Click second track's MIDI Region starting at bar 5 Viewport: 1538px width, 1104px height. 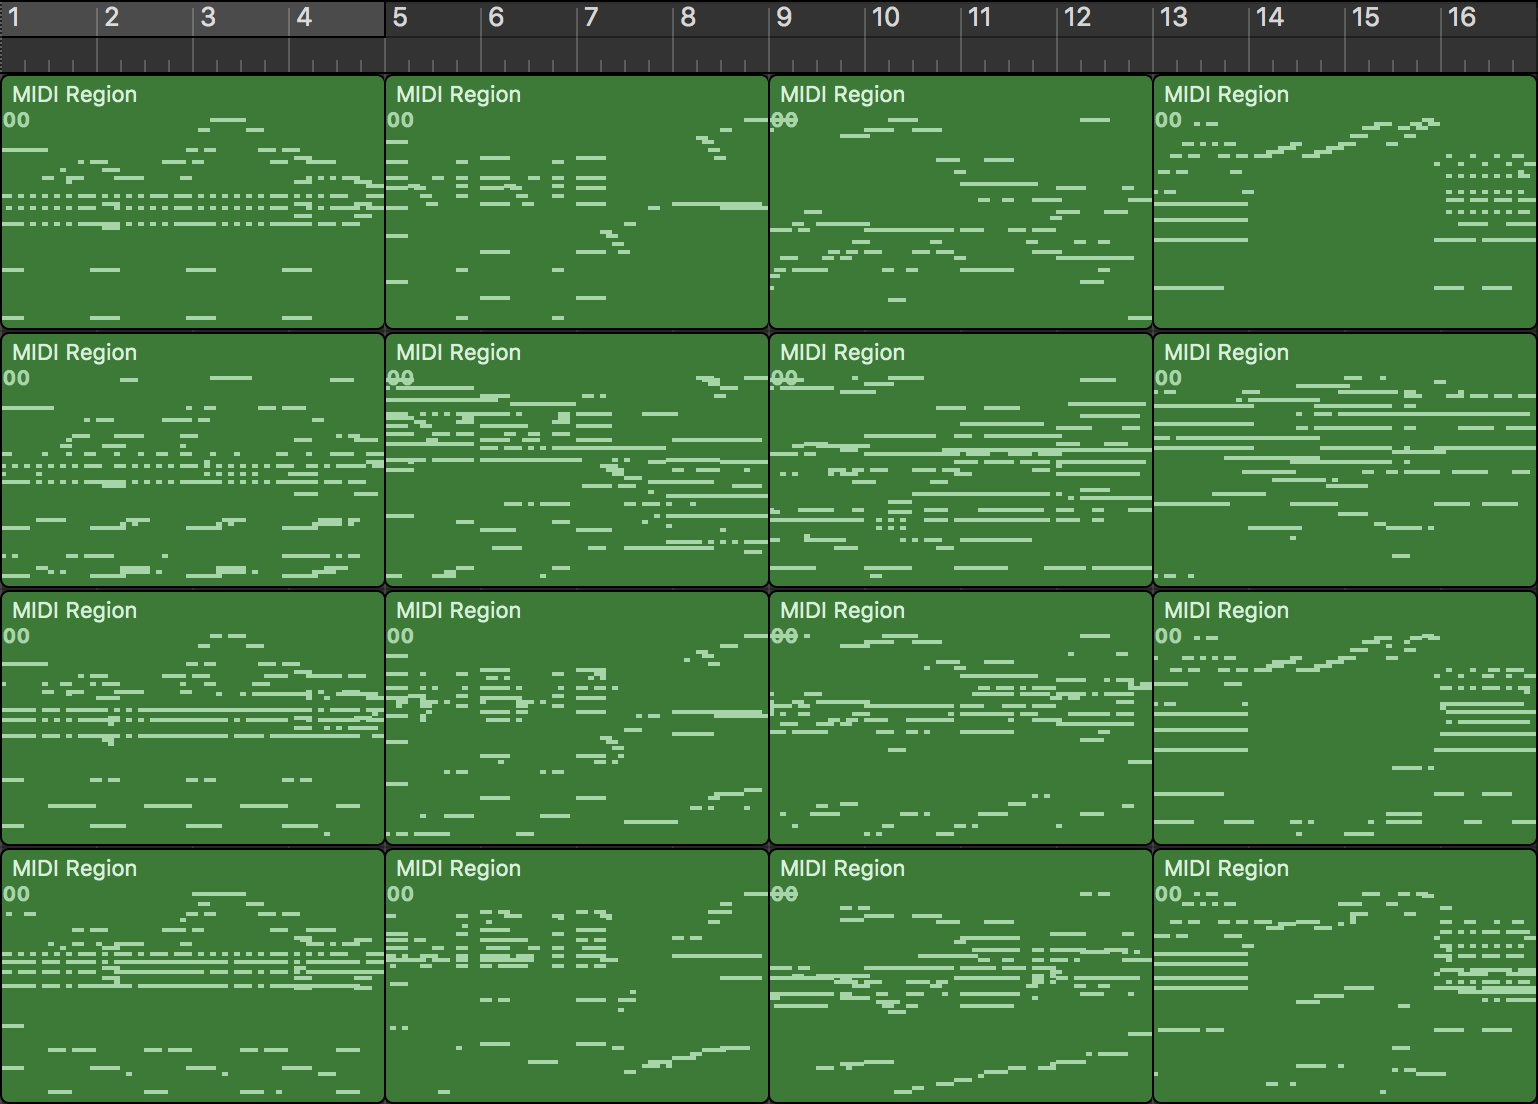[x=577, y=460]
